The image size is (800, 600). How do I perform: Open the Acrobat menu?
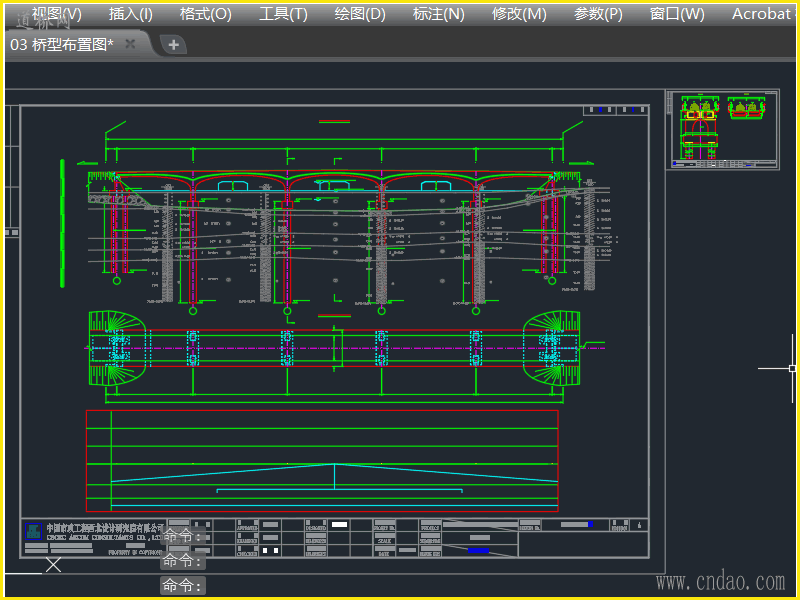[x=762, y=14]
